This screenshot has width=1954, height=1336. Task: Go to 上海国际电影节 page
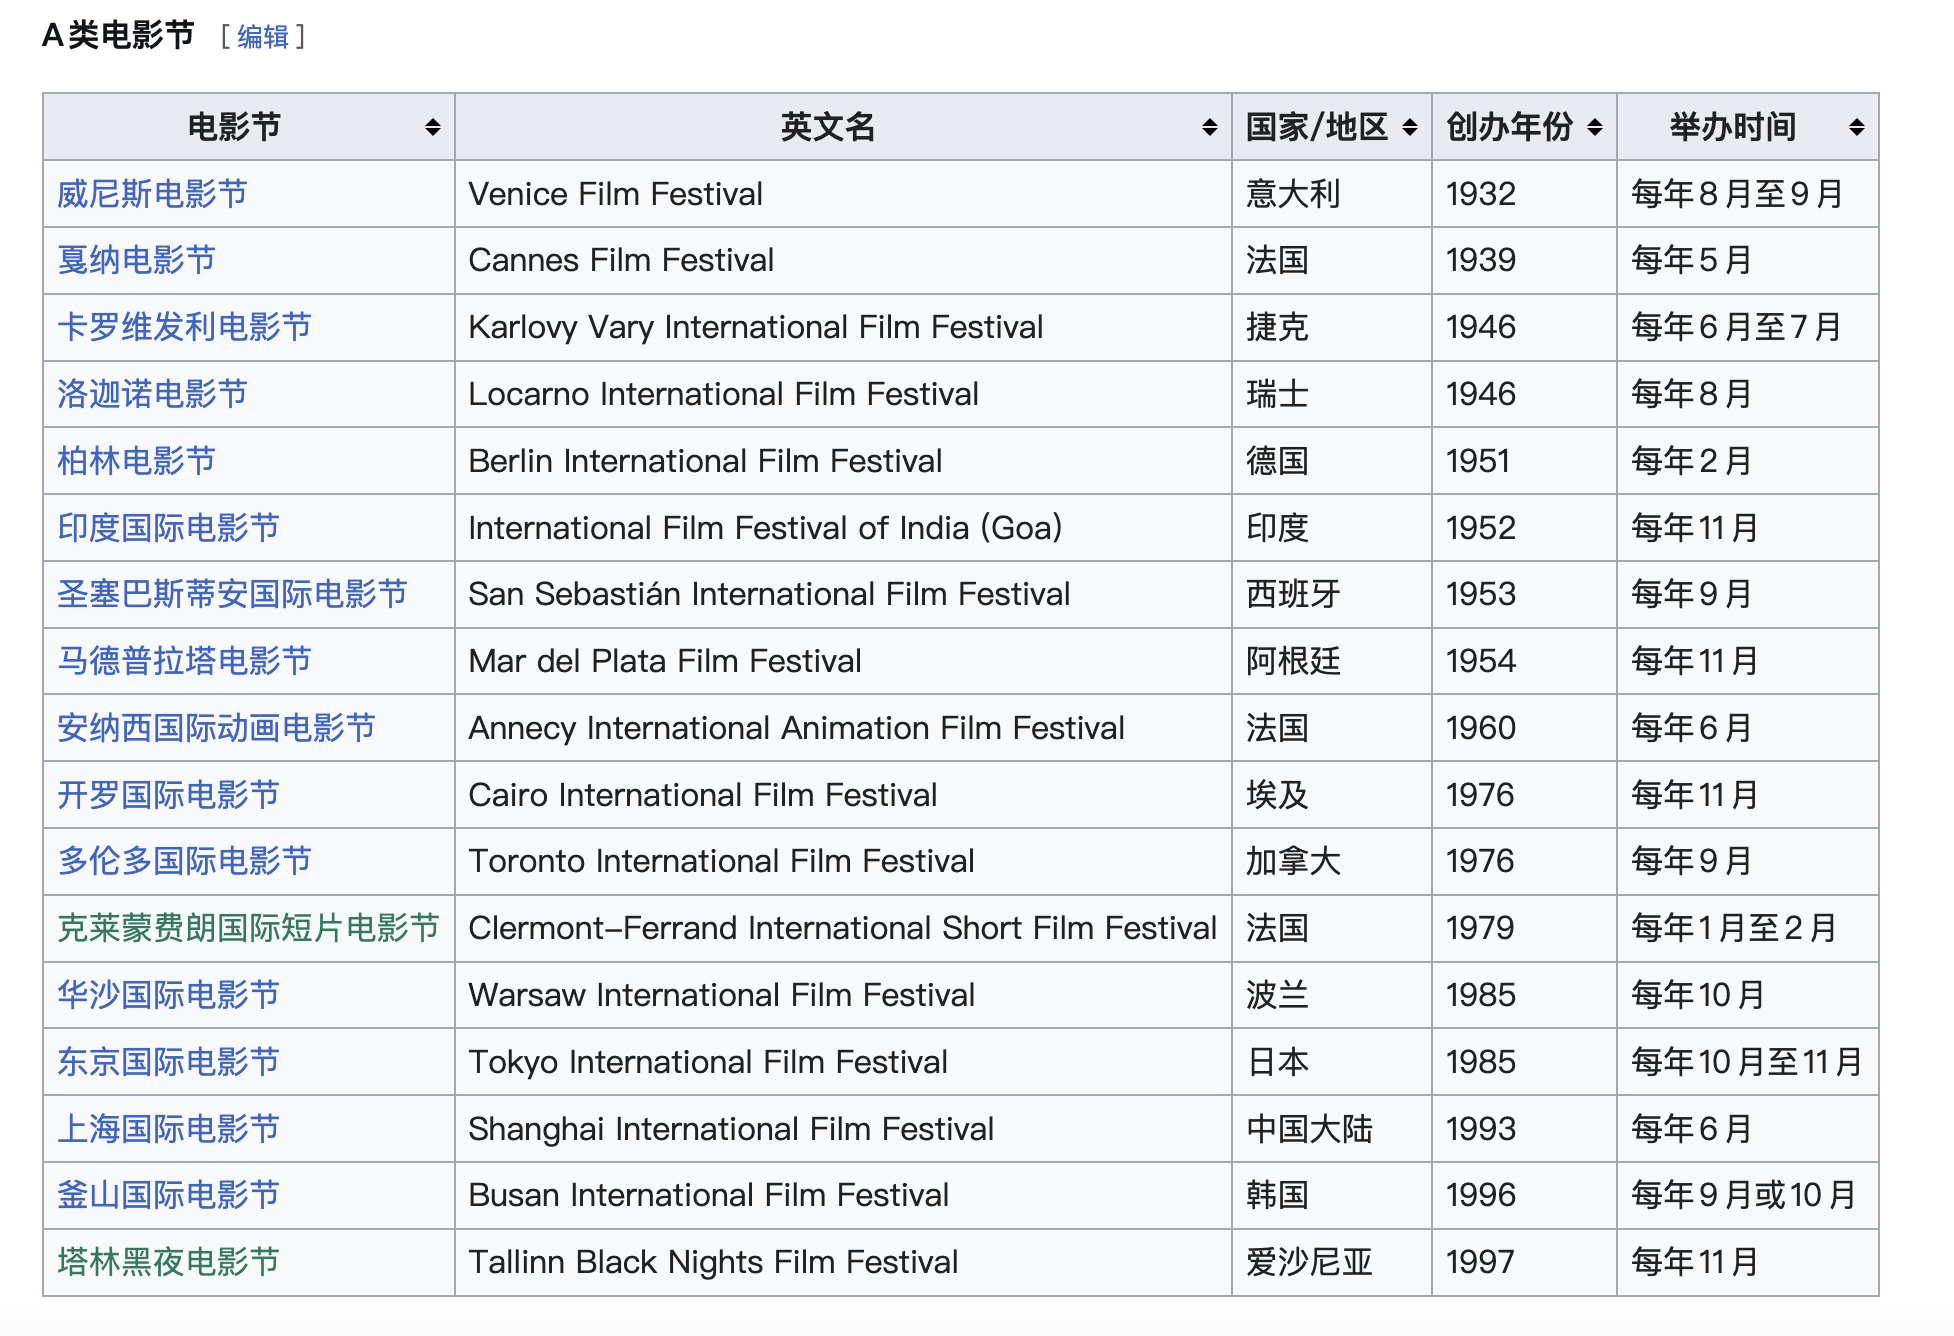pyautogui.click(x=168, y=1129)
